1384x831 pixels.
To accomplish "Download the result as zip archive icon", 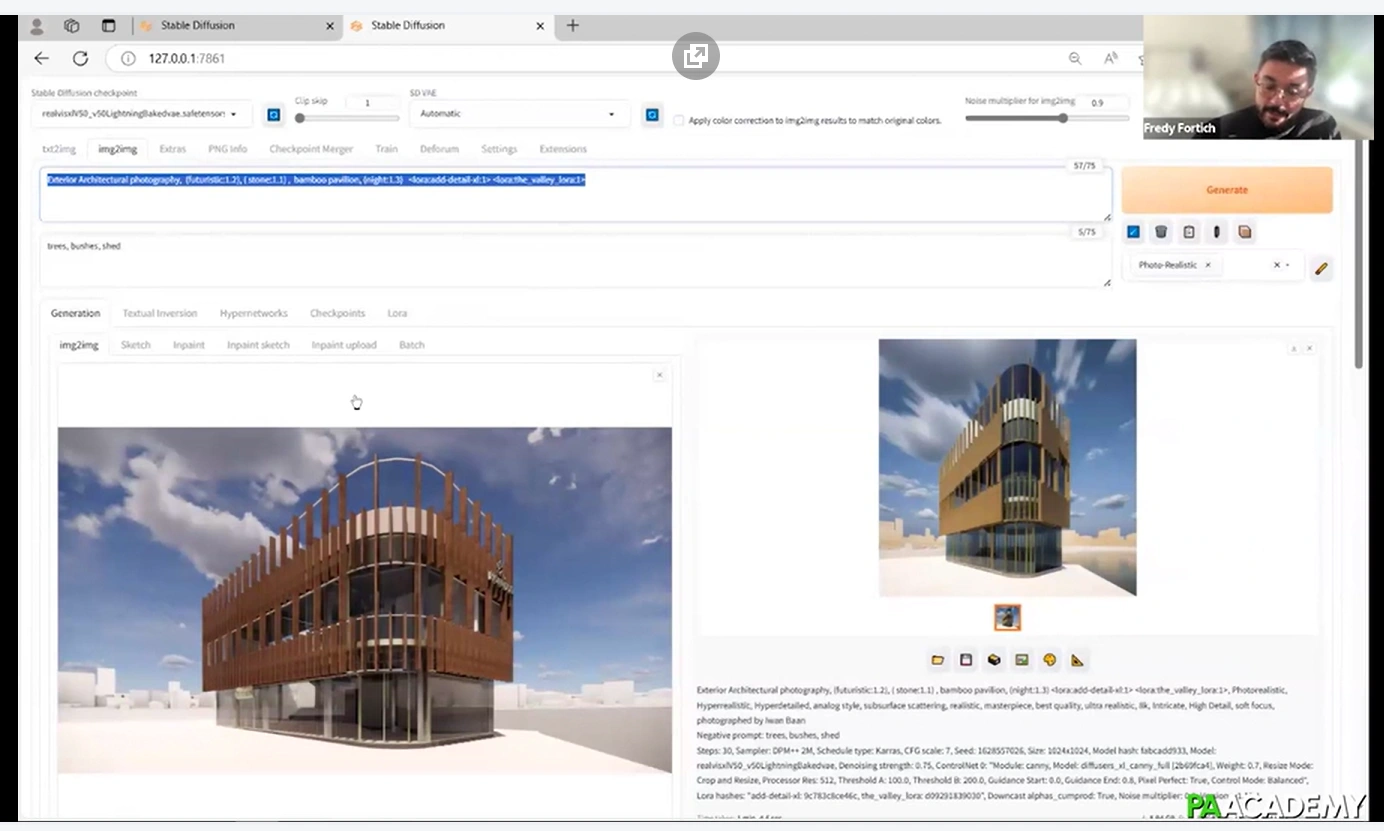I will 994,660.
